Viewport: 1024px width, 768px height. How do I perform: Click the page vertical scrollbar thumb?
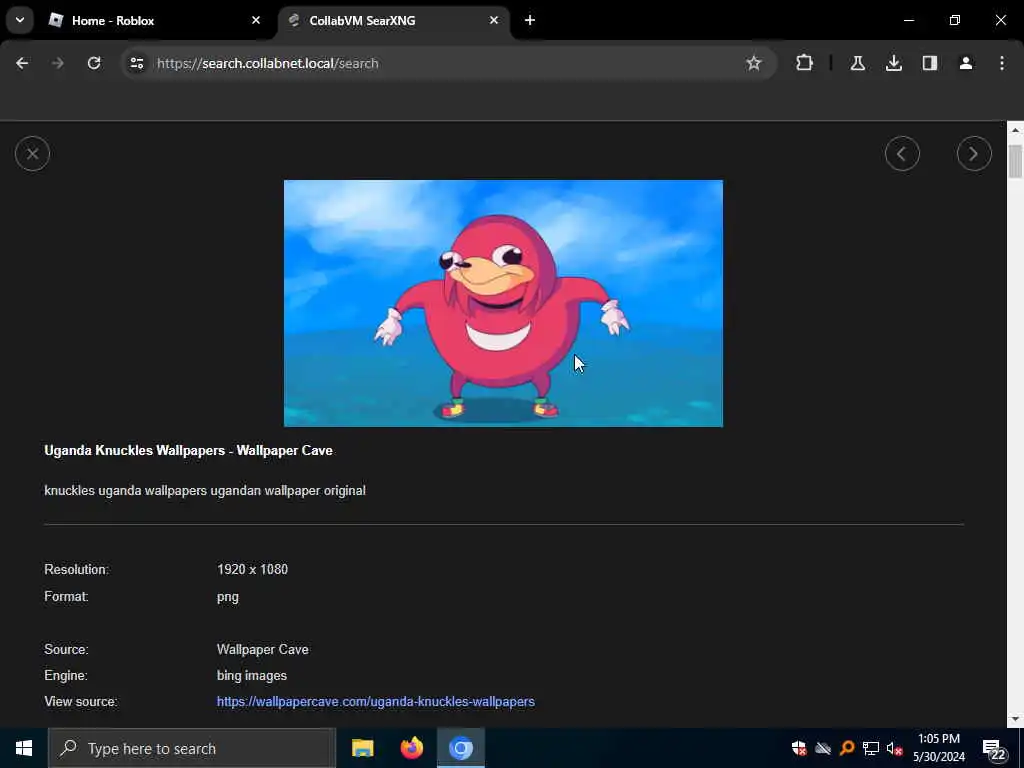point(1015,161)
